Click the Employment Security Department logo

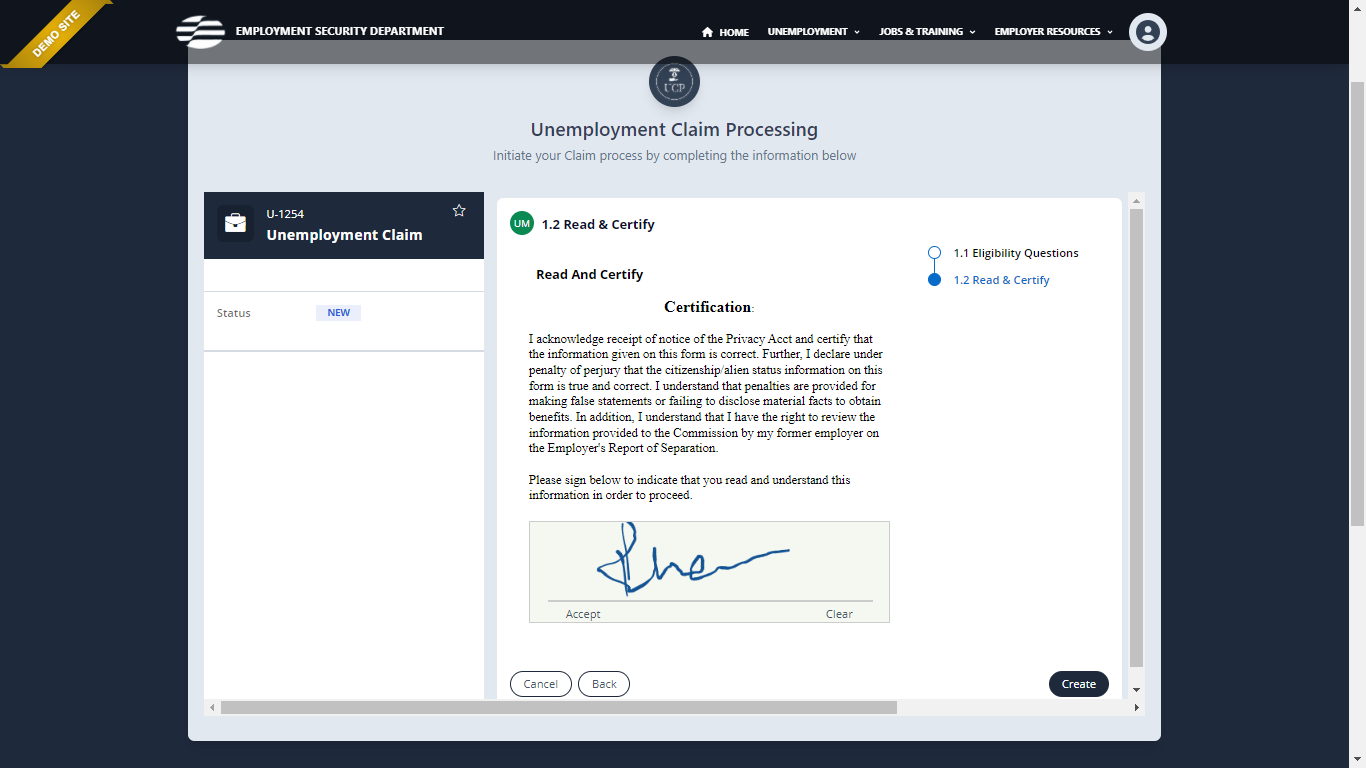pos(200,31)
